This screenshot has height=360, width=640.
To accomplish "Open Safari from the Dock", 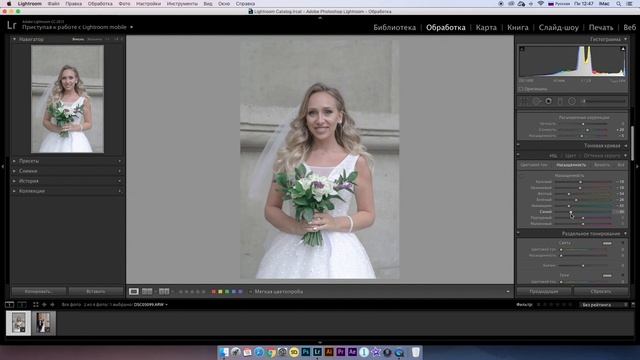I will [x=259, y=352].
